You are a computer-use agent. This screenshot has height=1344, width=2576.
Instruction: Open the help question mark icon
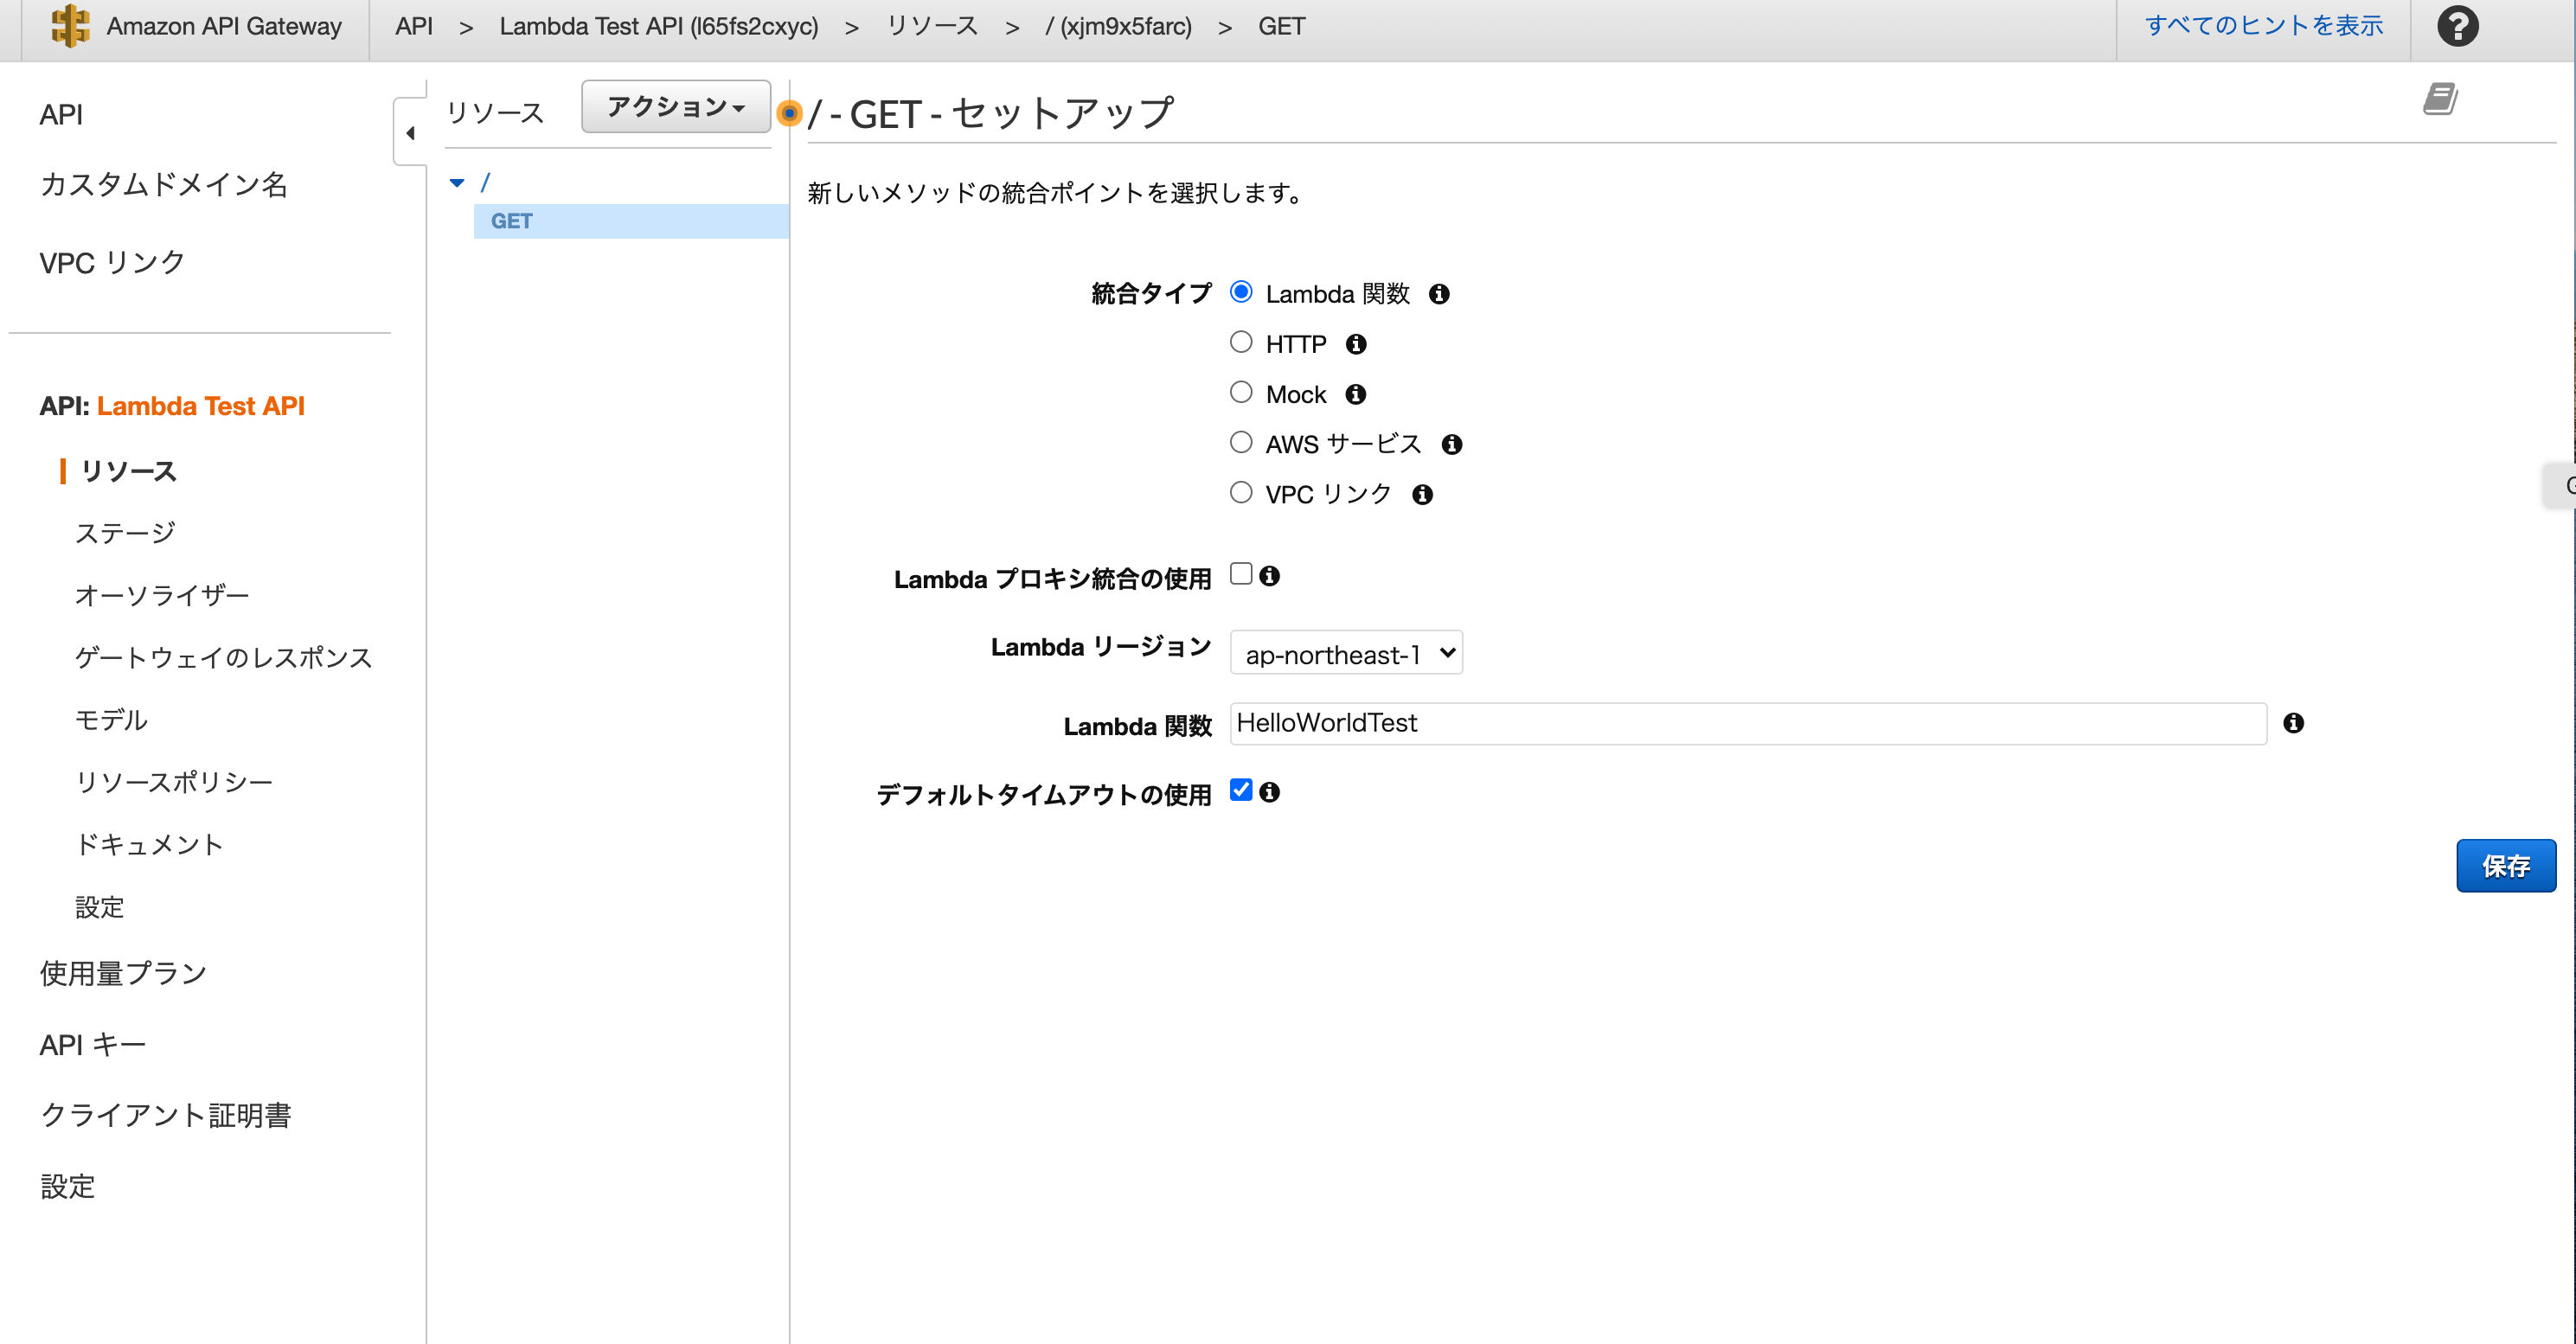[x=2458, y=26]
